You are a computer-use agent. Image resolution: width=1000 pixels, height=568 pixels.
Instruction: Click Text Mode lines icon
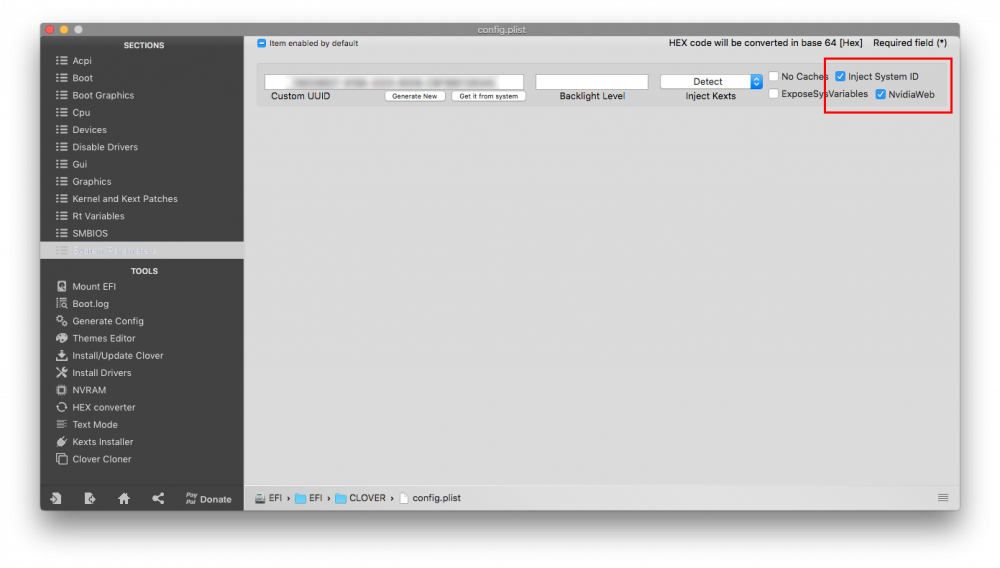(x=61, y=424)
